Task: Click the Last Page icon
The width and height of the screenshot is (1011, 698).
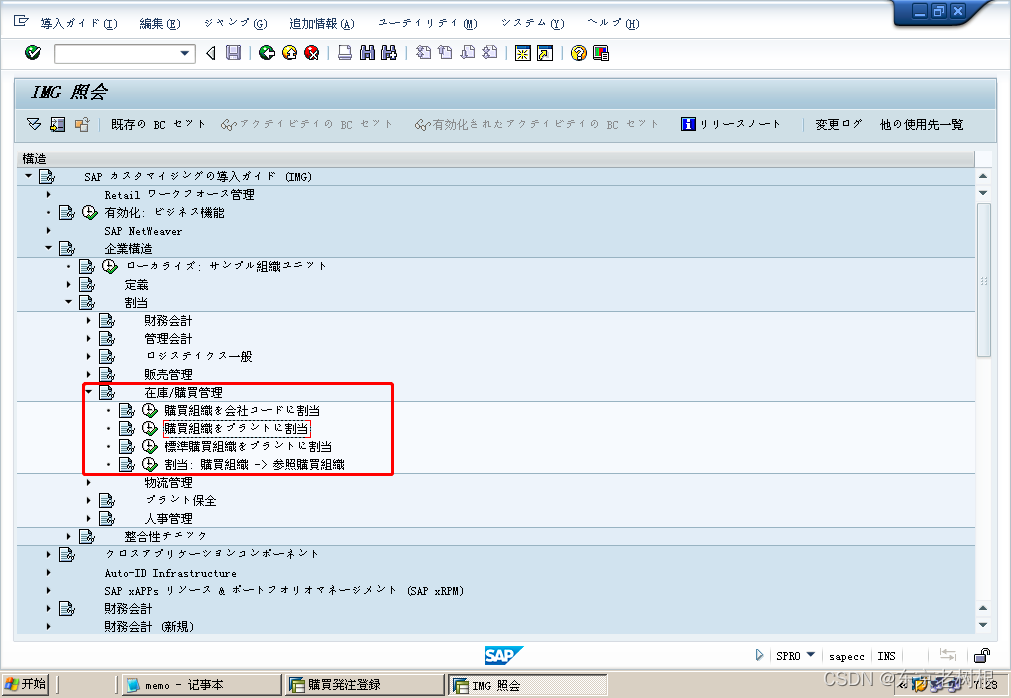Action: coord(490,53)
